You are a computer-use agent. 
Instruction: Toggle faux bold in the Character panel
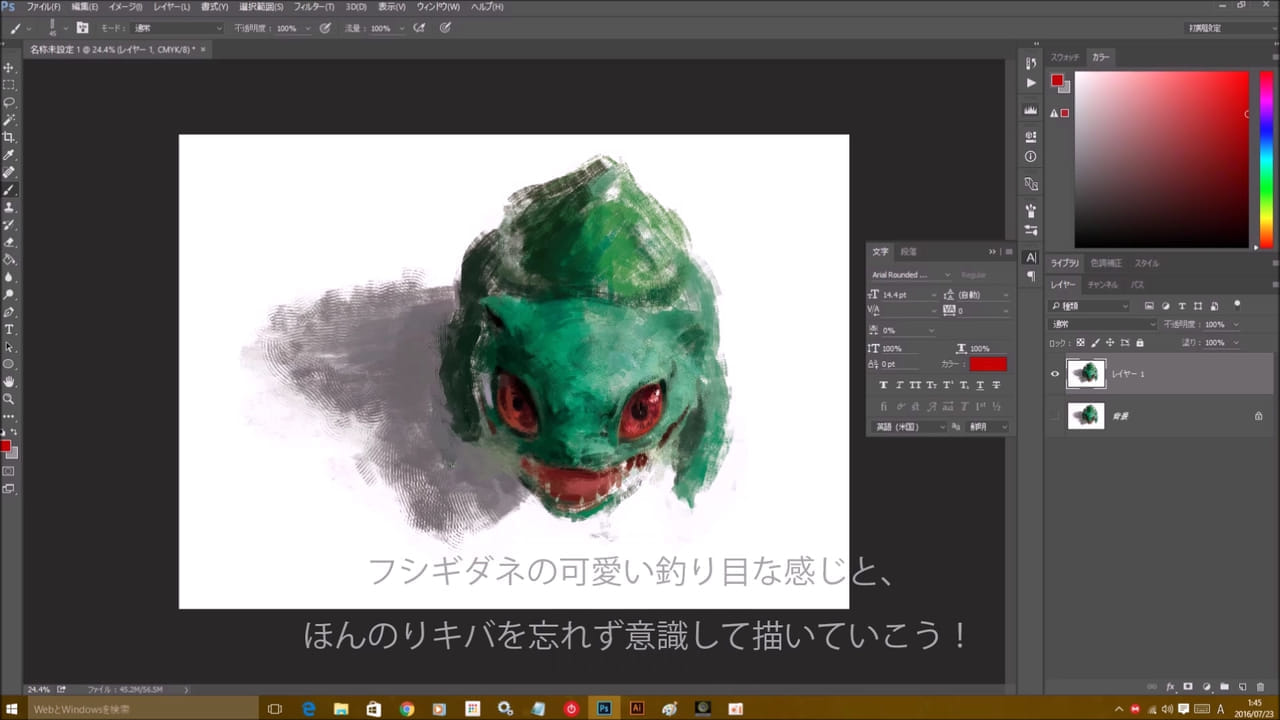tap(883, 385)
